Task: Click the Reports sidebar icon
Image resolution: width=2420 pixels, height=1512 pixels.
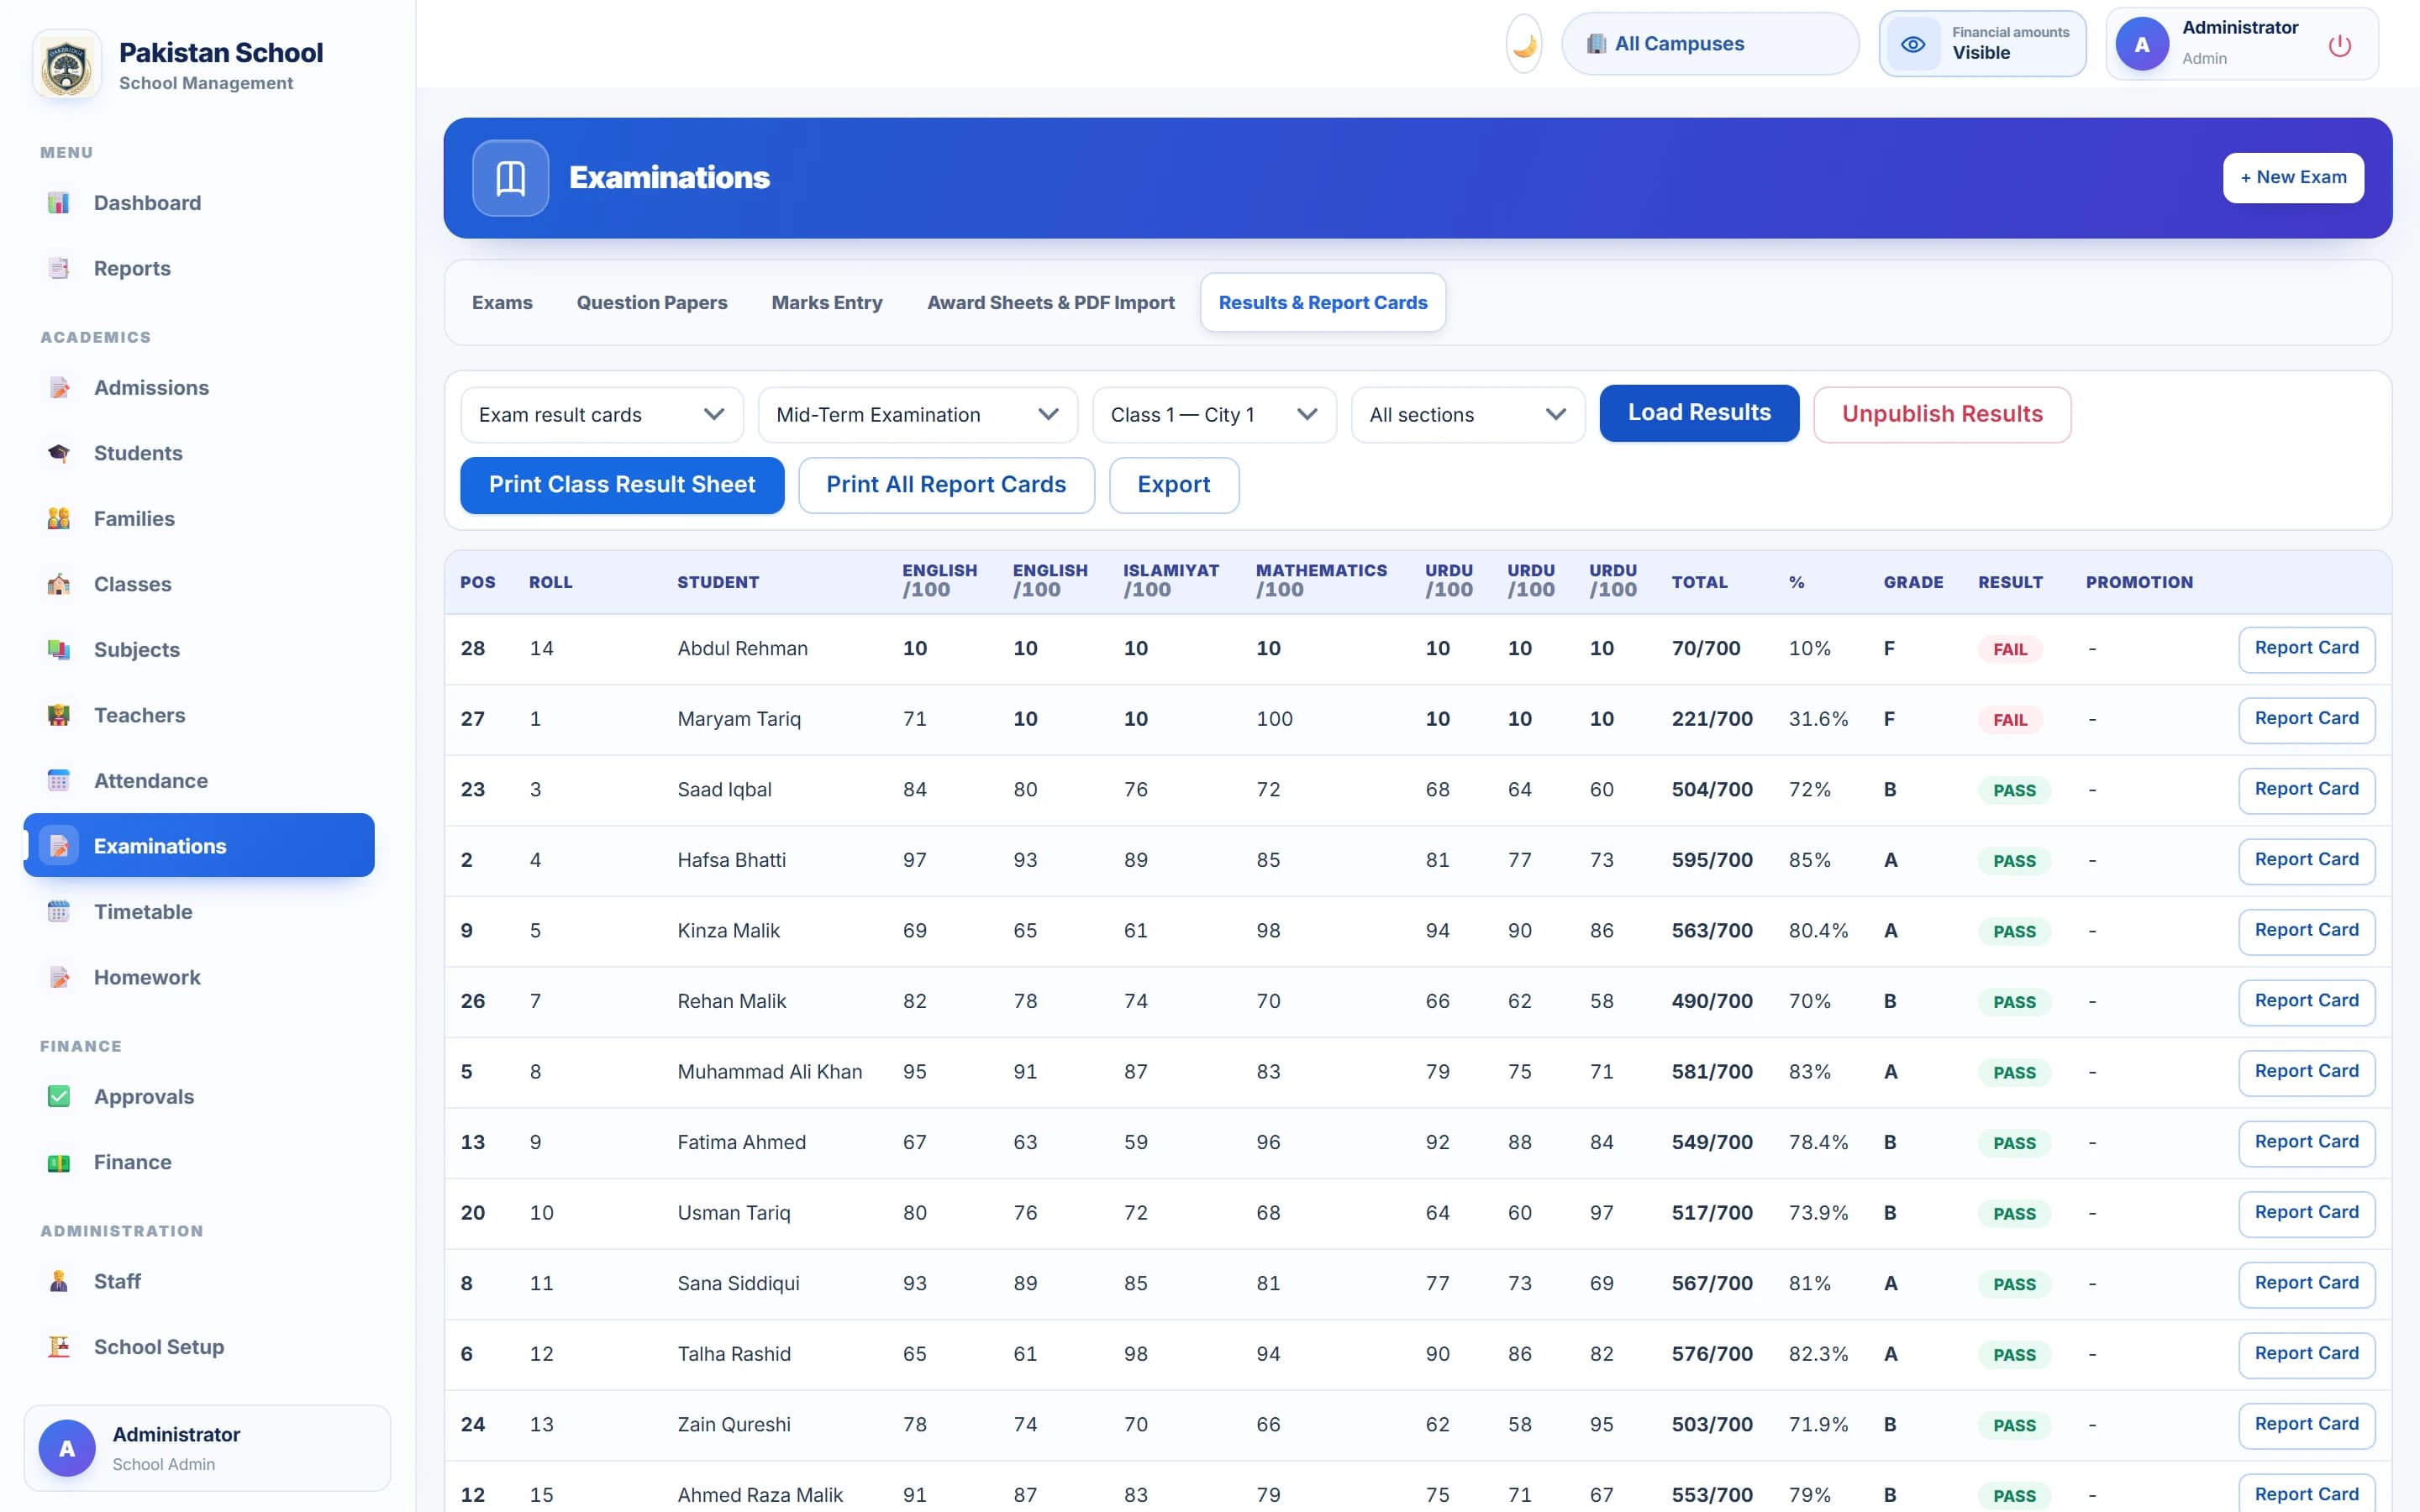Action: pos(59,268)
